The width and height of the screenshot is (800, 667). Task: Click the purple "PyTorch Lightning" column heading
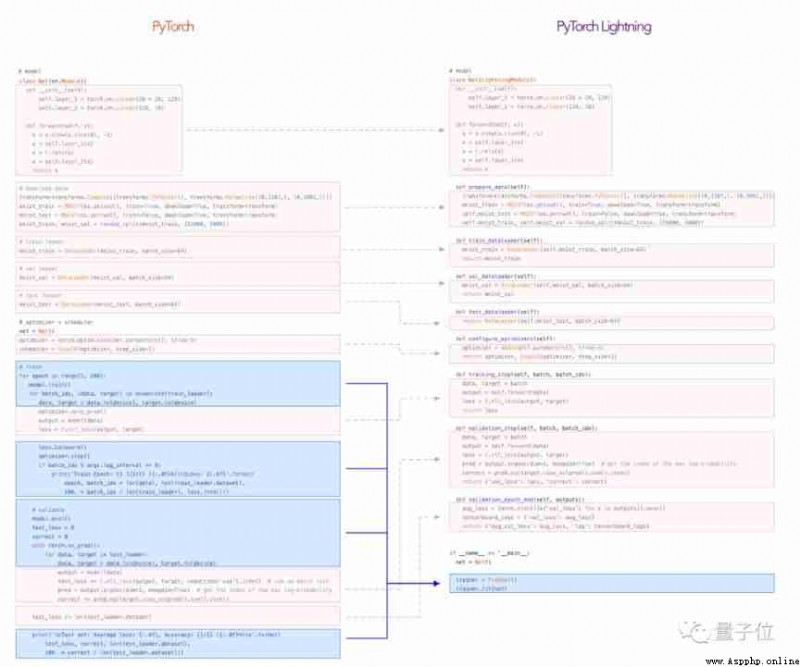tap(604, 27)
